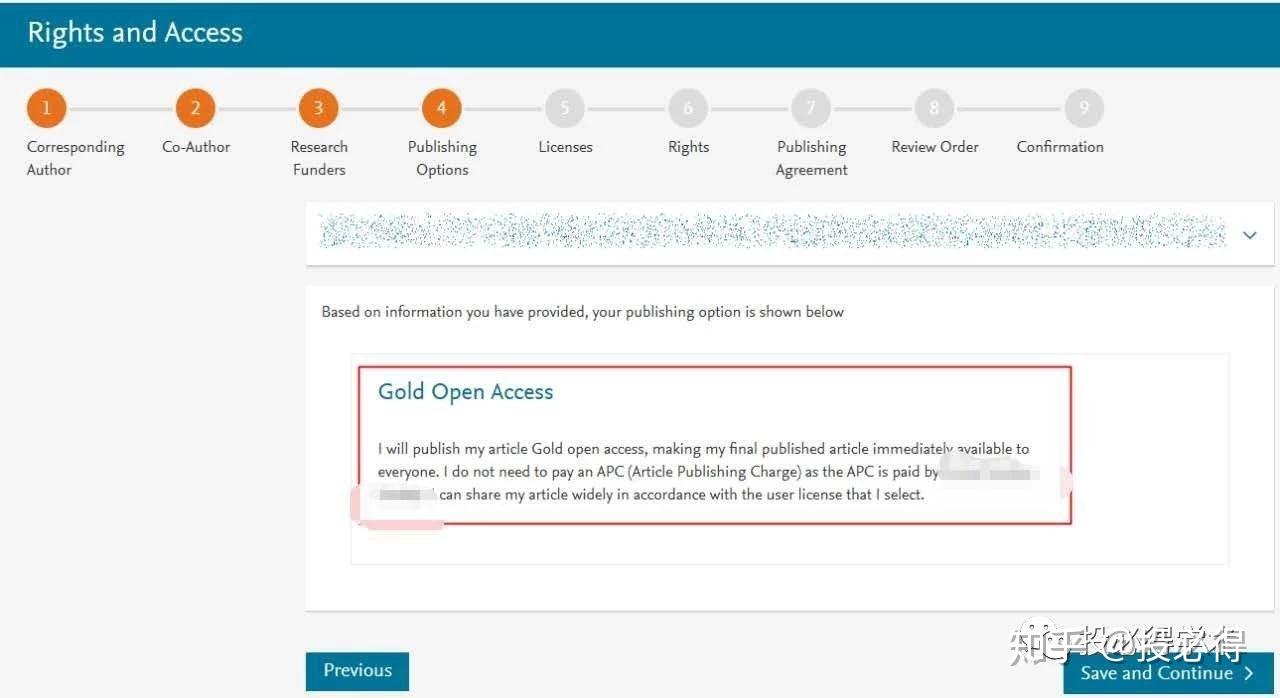Click the progress line between steps 4 and 5
Viewport: 1280px width, 698px height.
(503, 107)
